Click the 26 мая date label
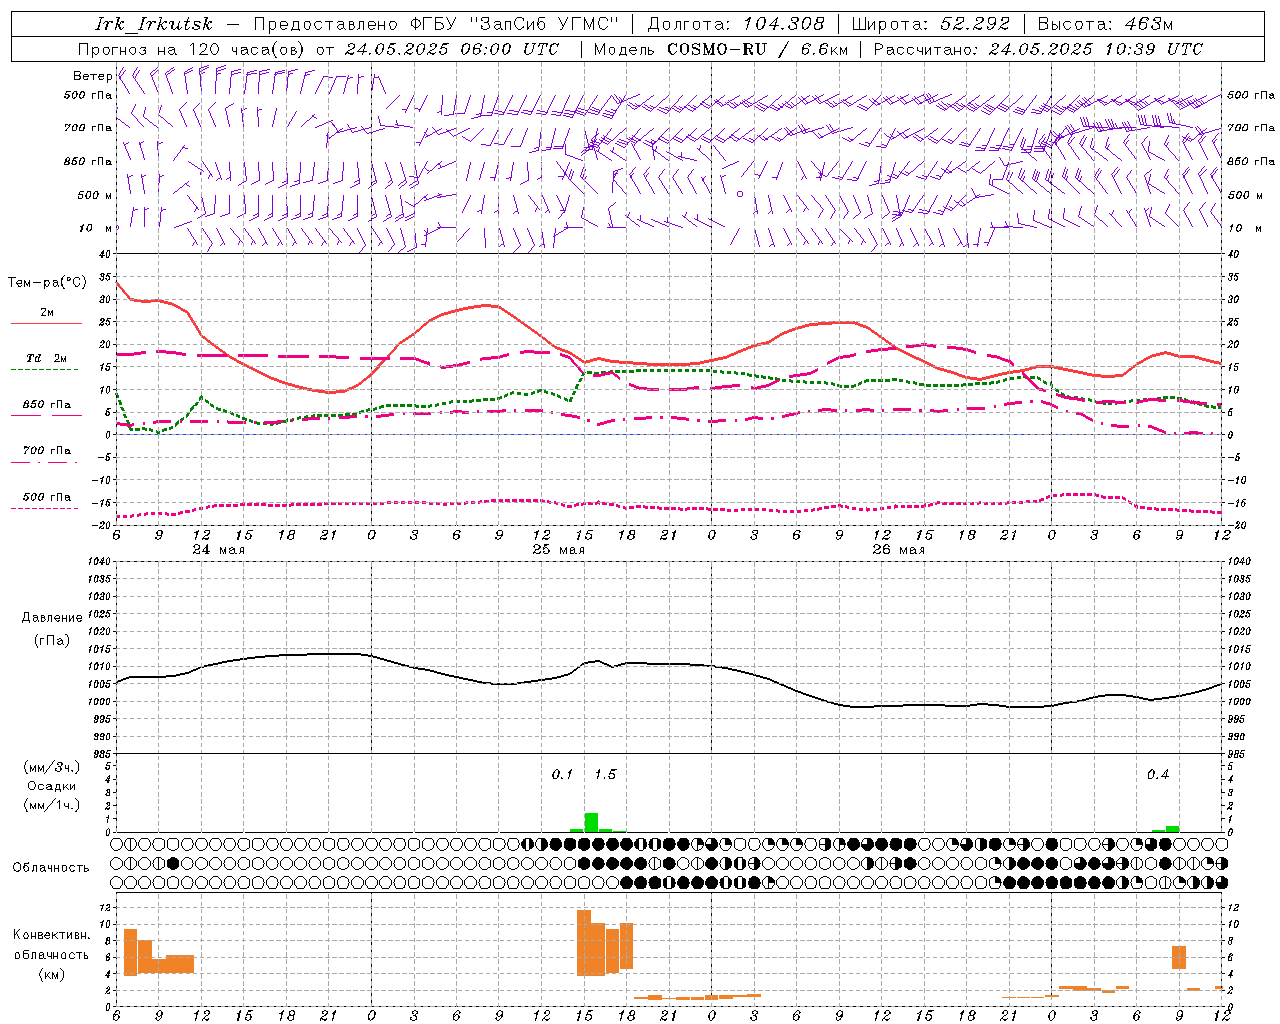This screenshot has width=1280, height=1024. pyautogui.click(x=898, y=550)
